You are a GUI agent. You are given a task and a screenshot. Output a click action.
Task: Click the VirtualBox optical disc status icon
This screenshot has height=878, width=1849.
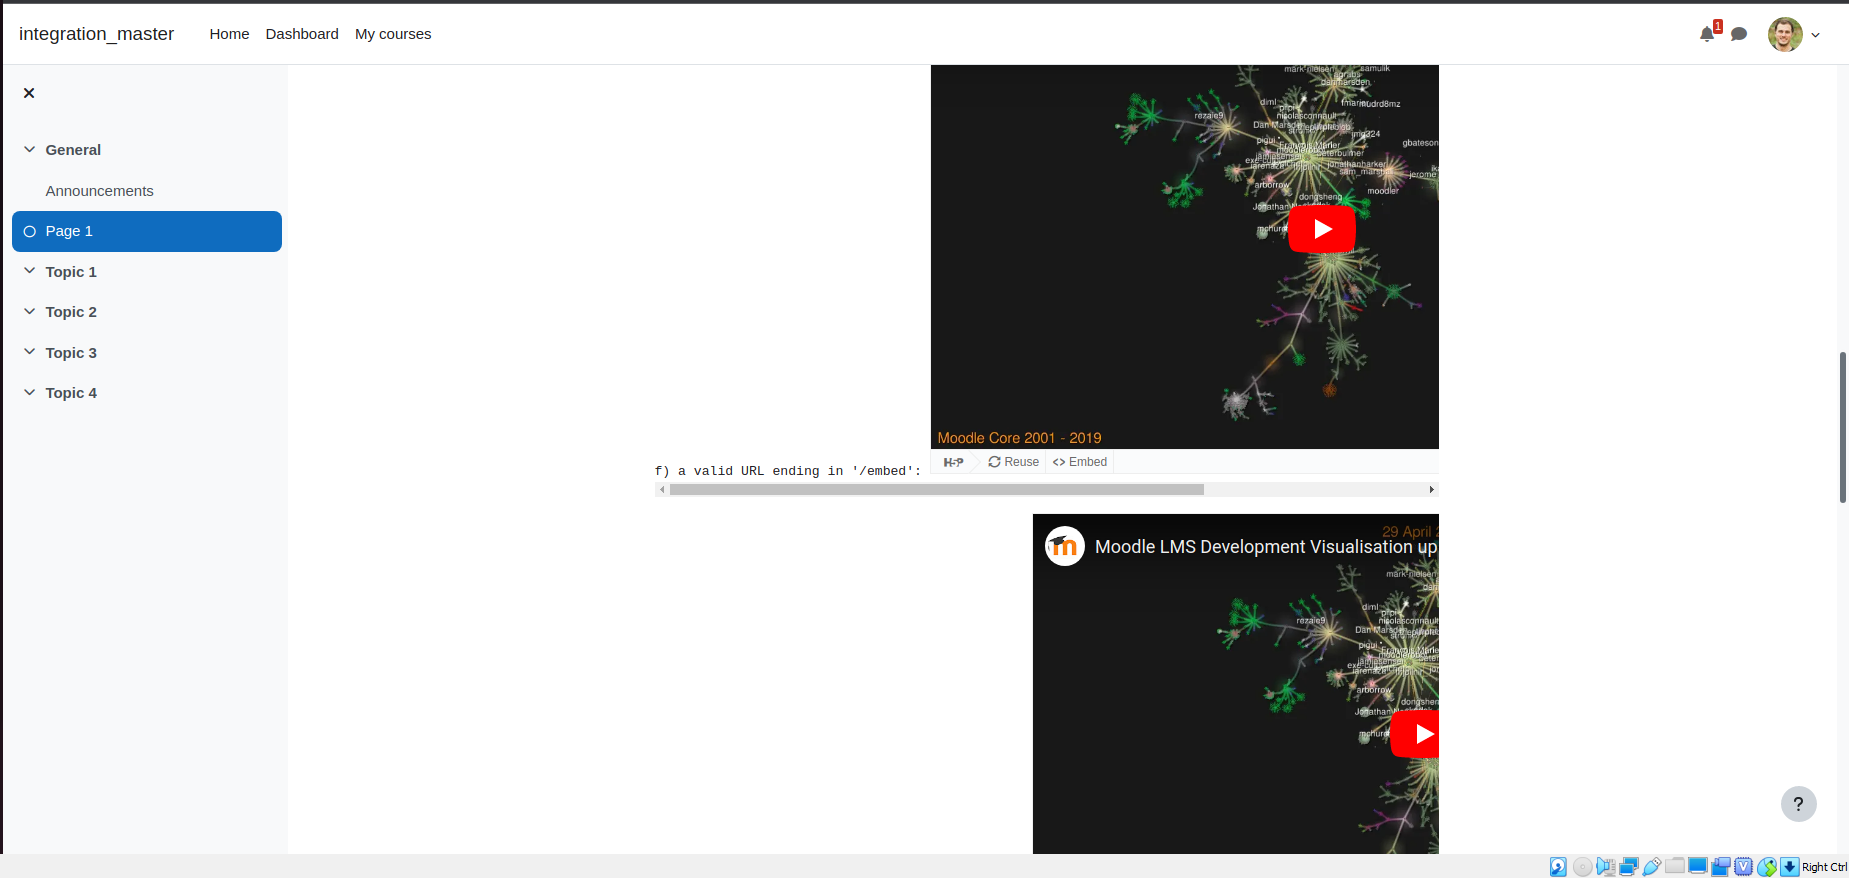point(1582,867)
